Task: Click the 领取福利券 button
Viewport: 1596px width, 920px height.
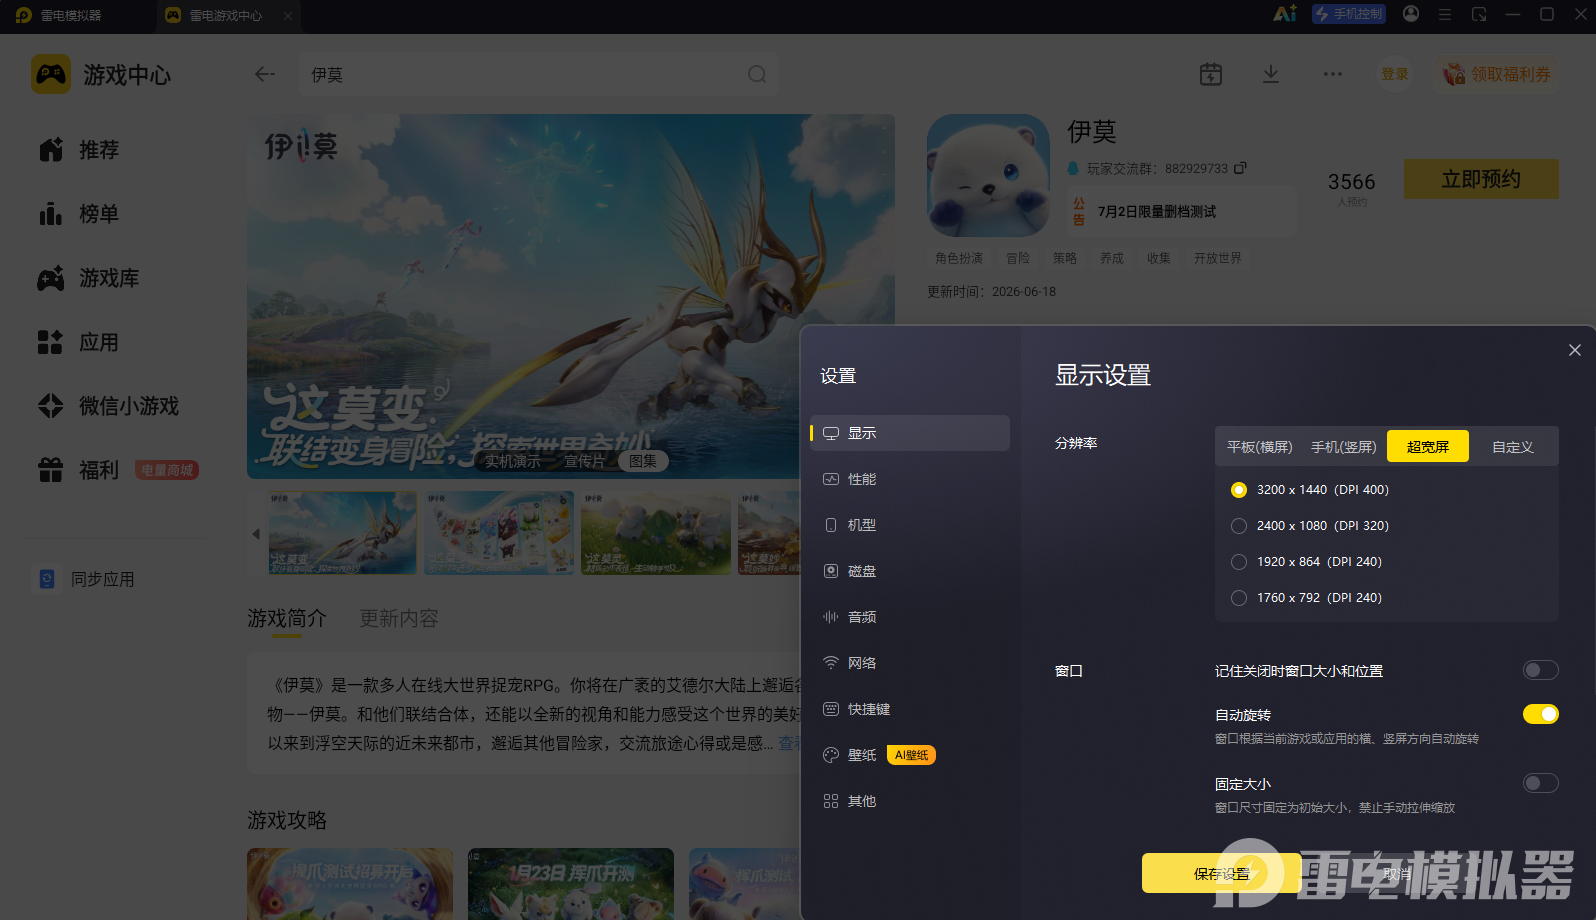Action: [1497, 74]
